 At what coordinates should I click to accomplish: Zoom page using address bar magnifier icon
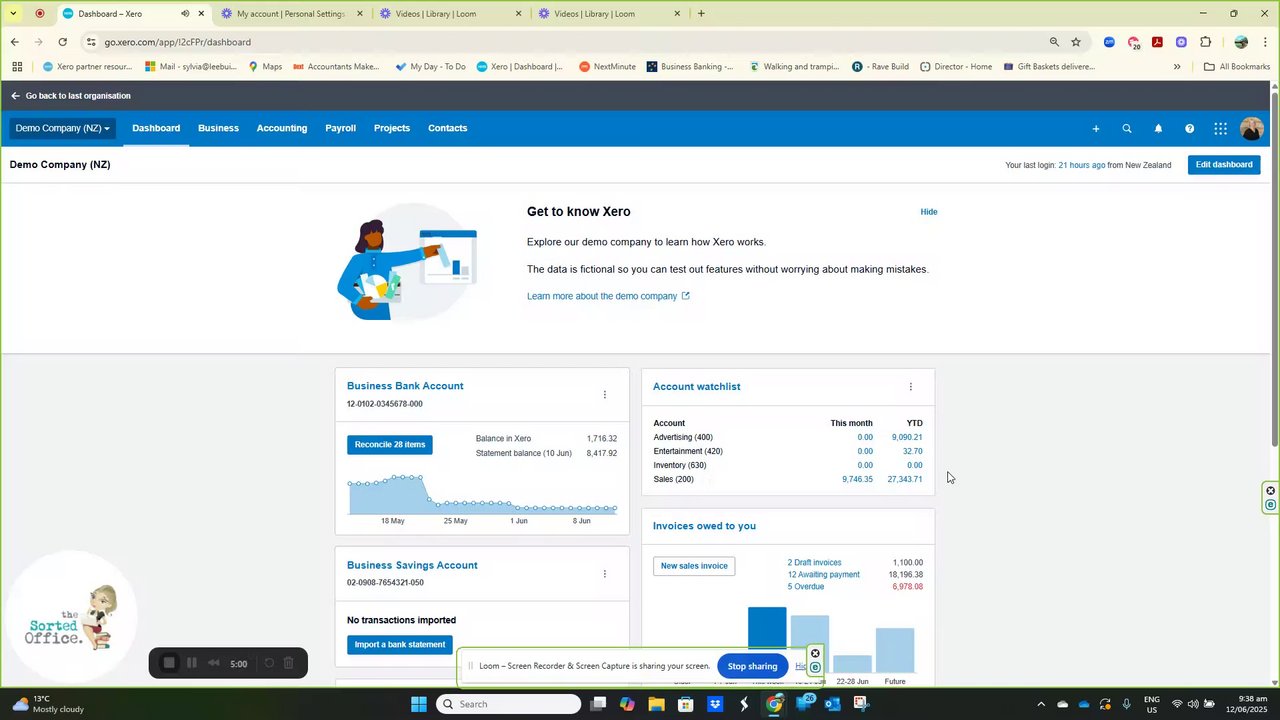1054,42
